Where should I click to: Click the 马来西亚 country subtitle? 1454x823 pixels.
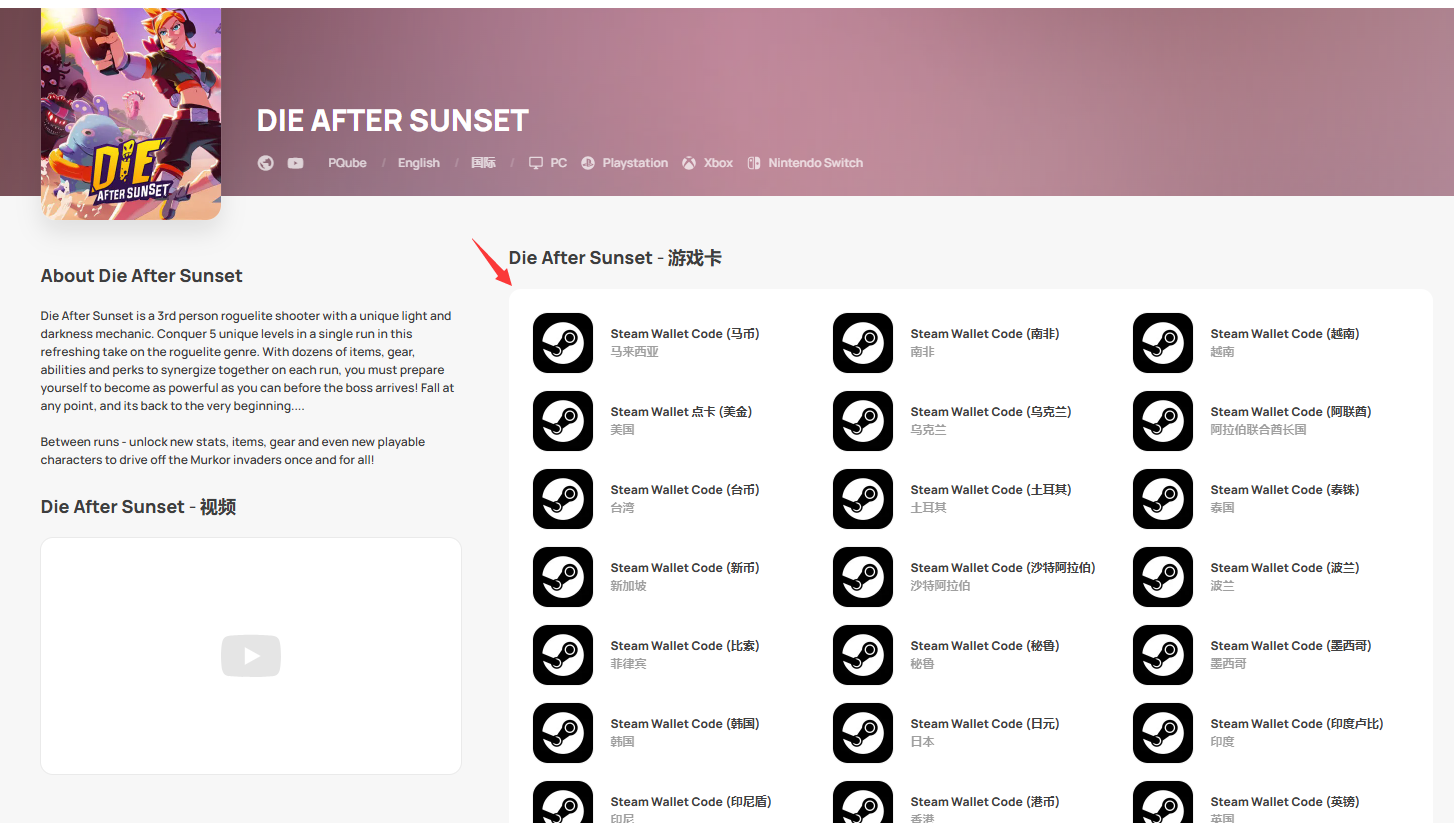(634, 352)
